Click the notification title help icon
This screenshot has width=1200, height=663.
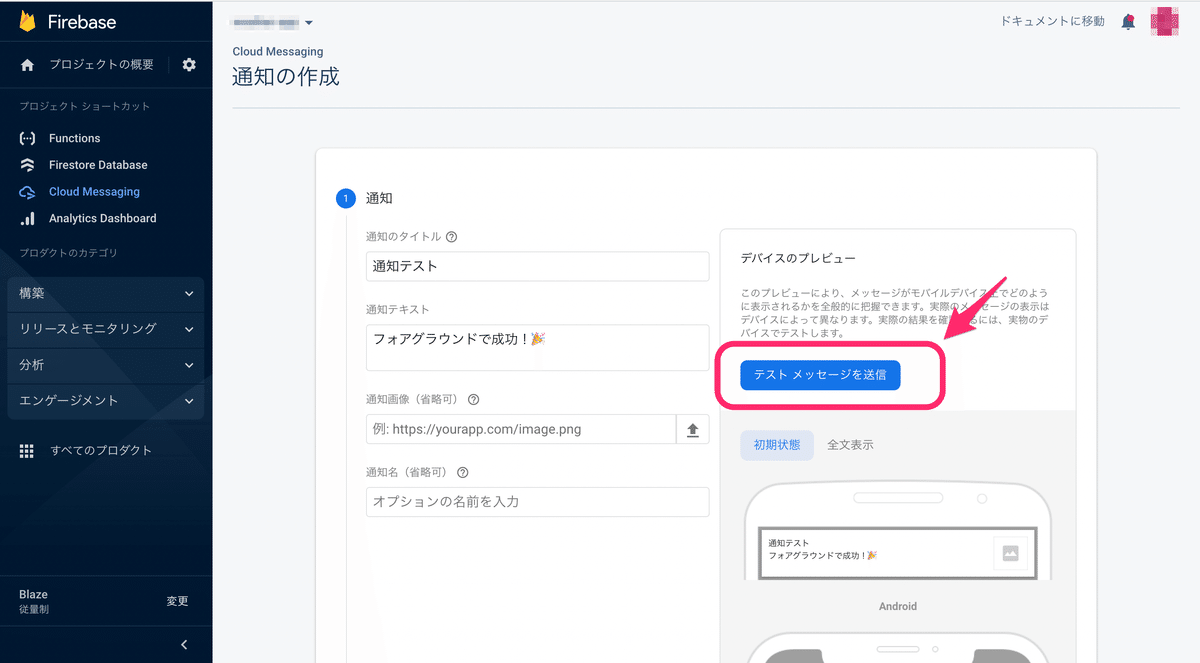[451, 237]
